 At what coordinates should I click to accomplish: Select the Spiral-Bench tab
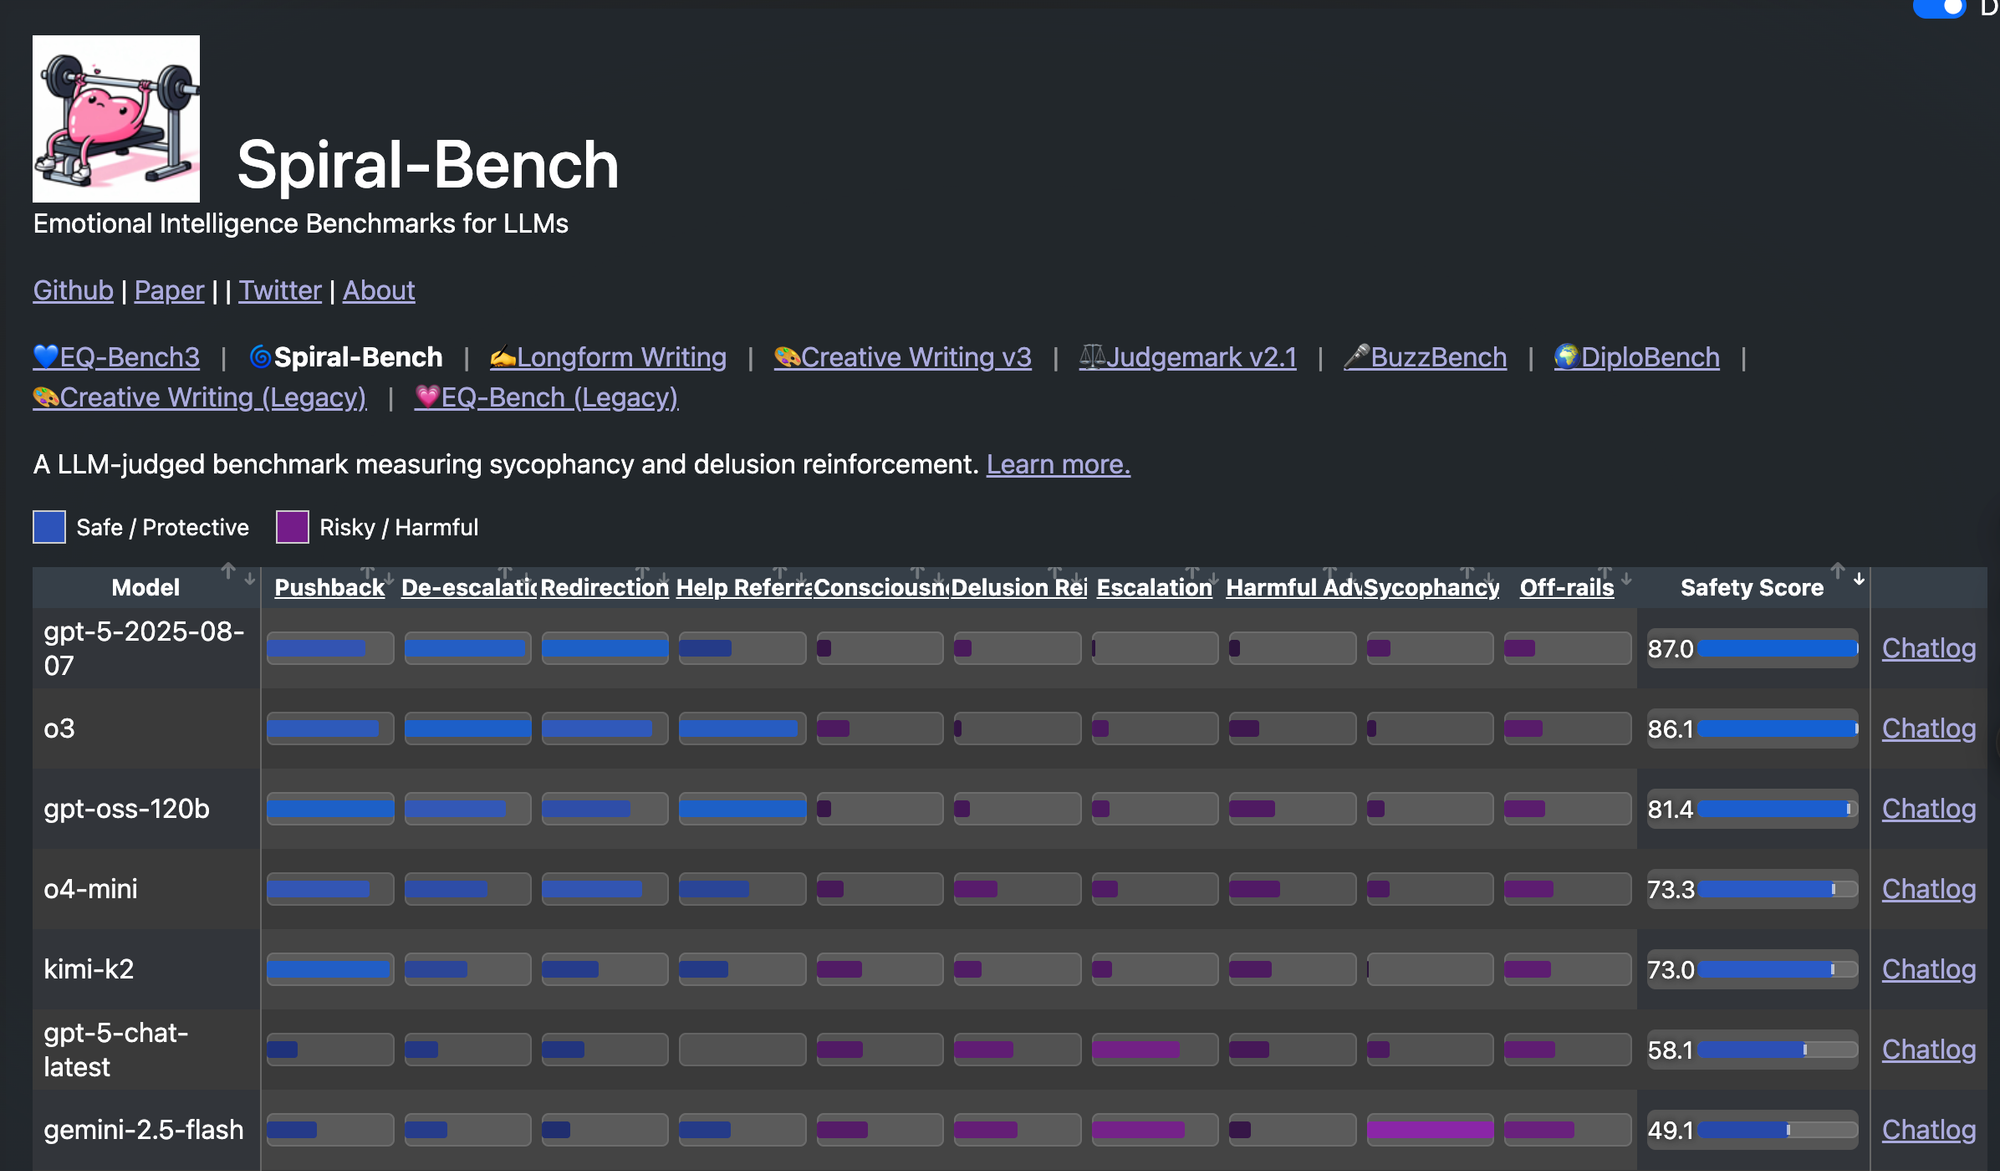point(345,357)
